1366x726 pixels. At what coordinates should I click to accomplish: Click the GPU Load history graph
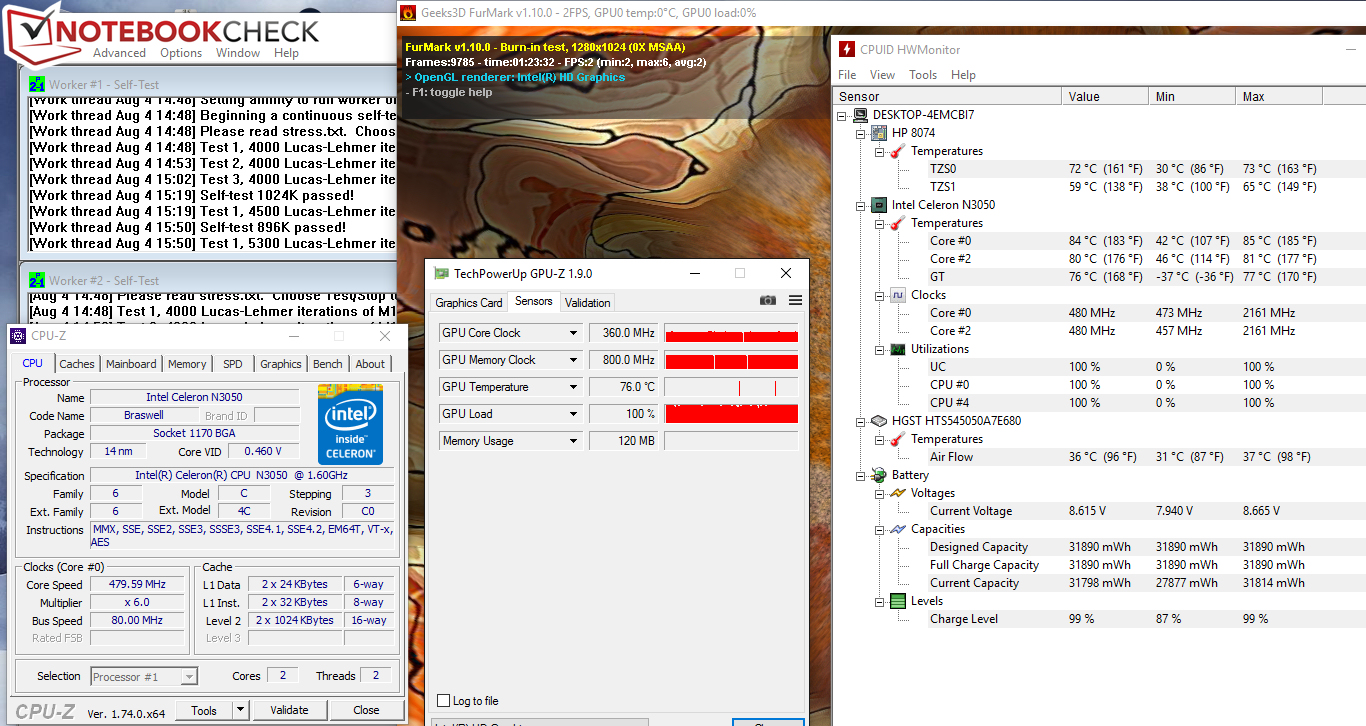pyautogui.click(x=731, y=414)
